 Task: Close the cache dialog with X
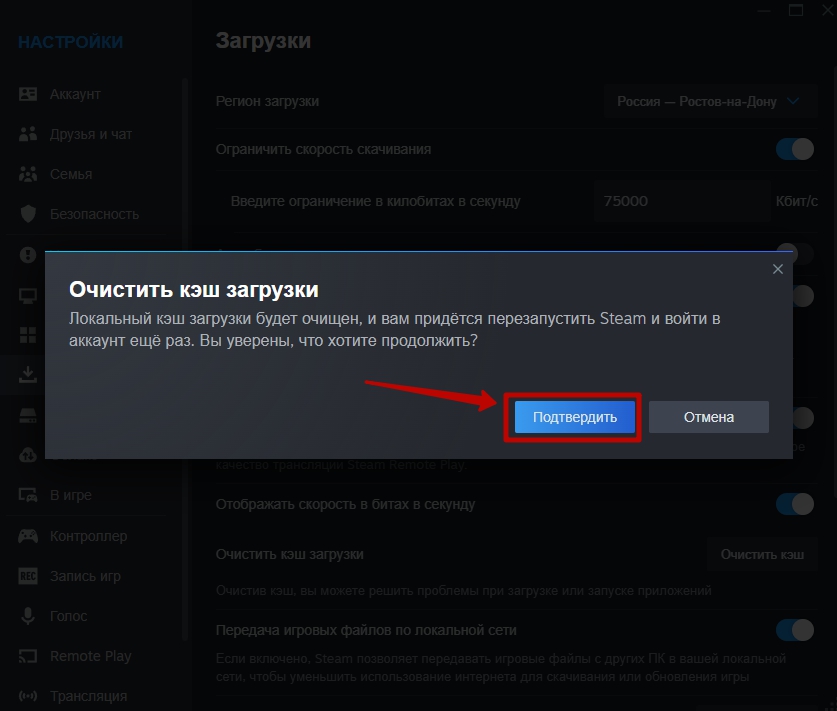point(778,269)
